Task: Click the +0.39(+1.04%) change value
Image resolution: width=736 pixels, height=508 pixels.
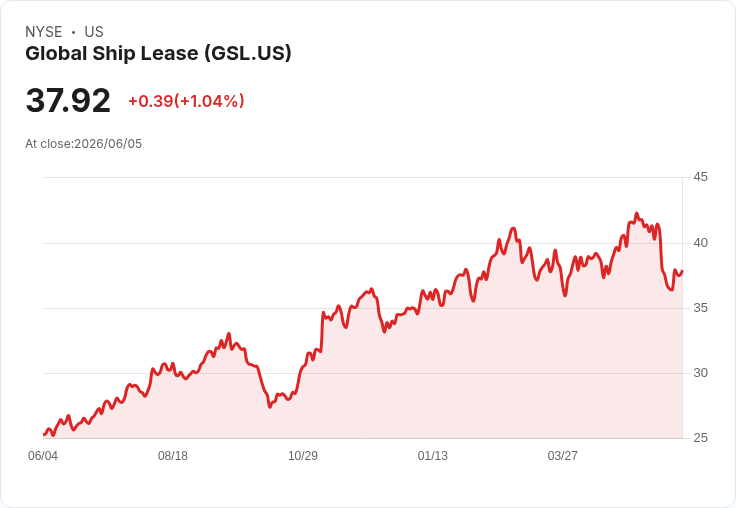Action: (x=186, y=101)
